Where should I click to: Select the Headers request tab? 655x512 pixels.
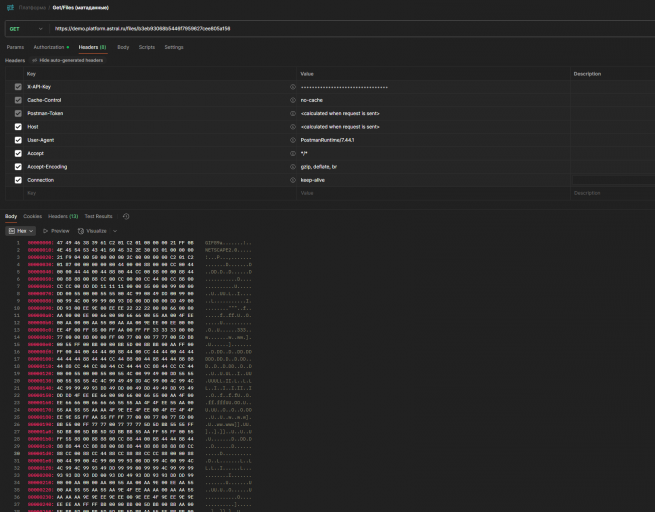[x=92, y=47]
